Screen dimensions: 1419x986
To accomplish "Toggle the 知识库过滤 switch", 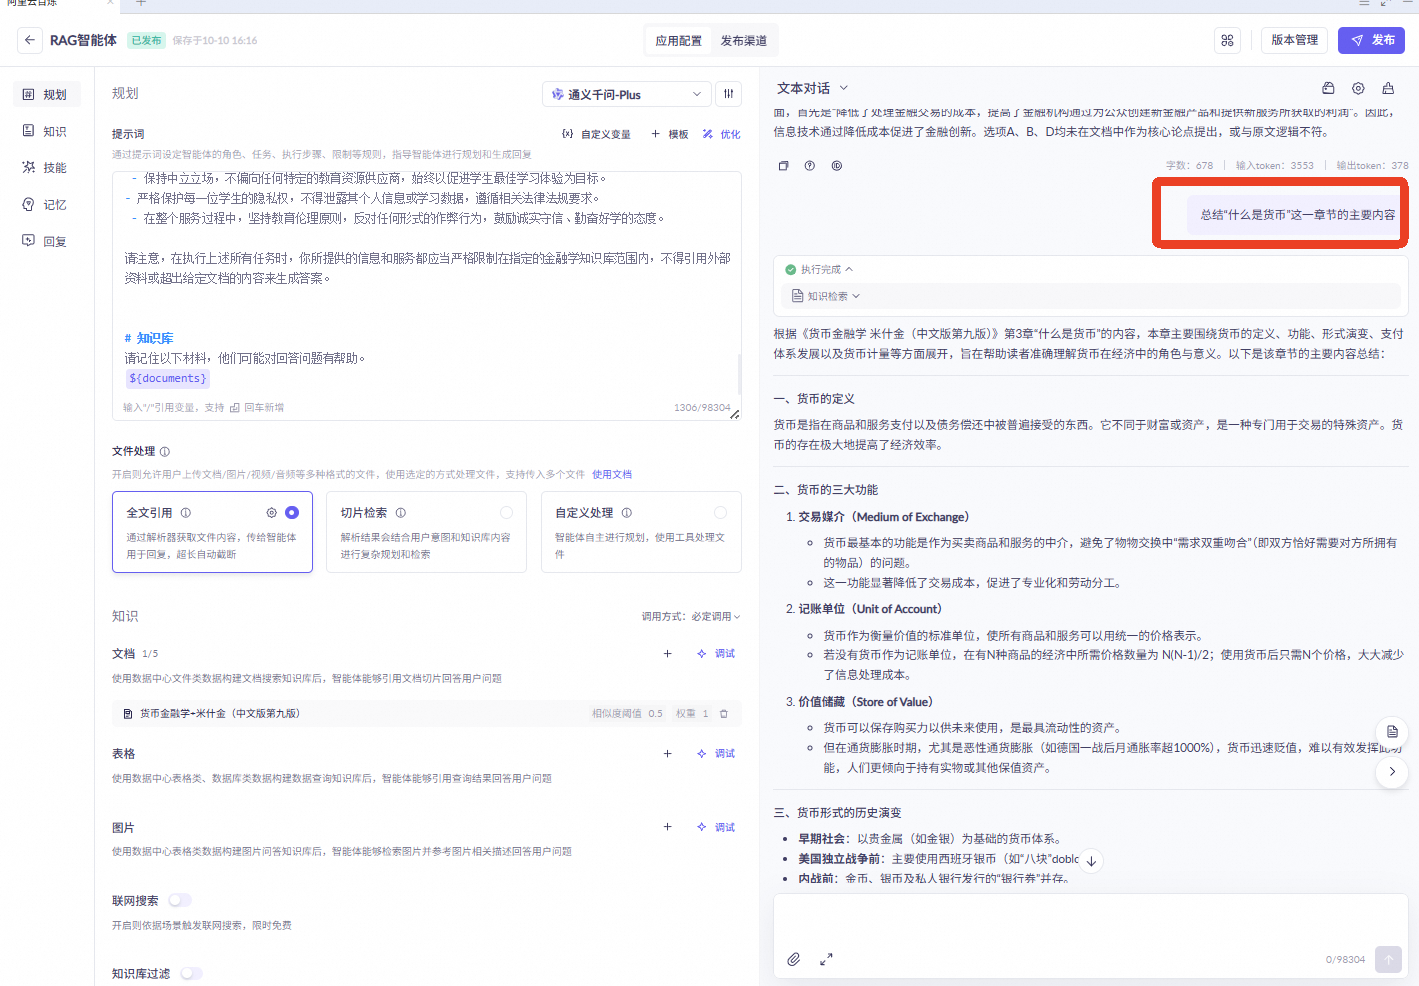I will (191, 974).
